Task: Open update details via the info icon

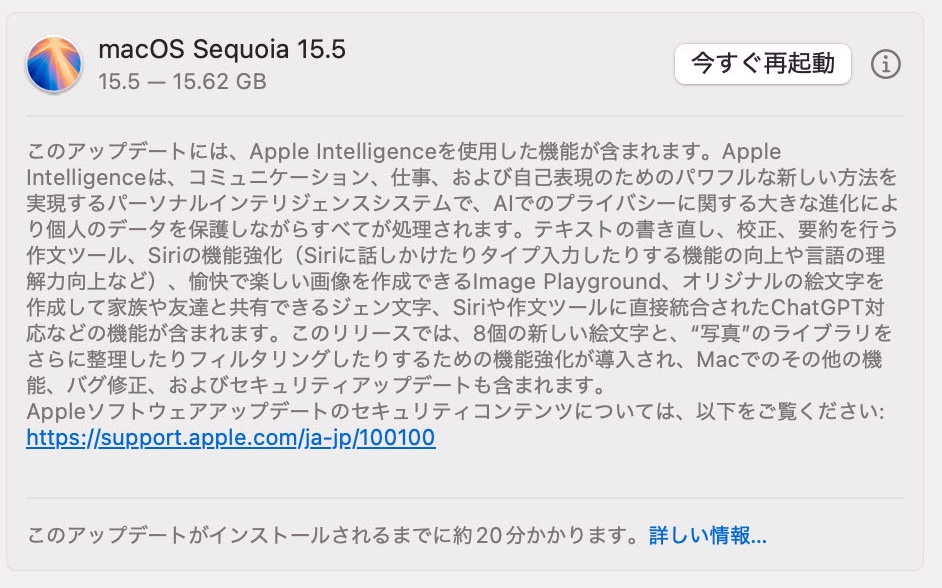Action: click(886, 64)
